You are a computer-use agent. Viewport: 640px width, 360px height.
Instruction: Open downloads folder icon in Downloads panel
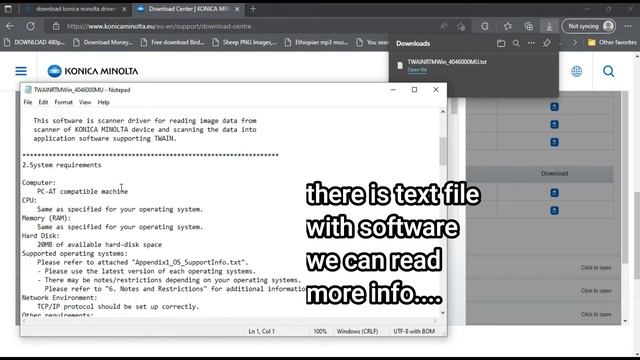pyautogui.click(x=501, y=43)
